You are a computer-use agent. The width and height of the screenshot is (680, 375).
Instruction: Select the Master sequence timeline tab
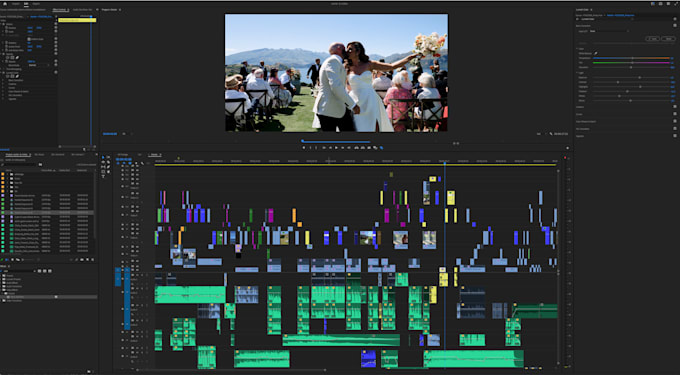pyautogui.click(x=154, y=154)
